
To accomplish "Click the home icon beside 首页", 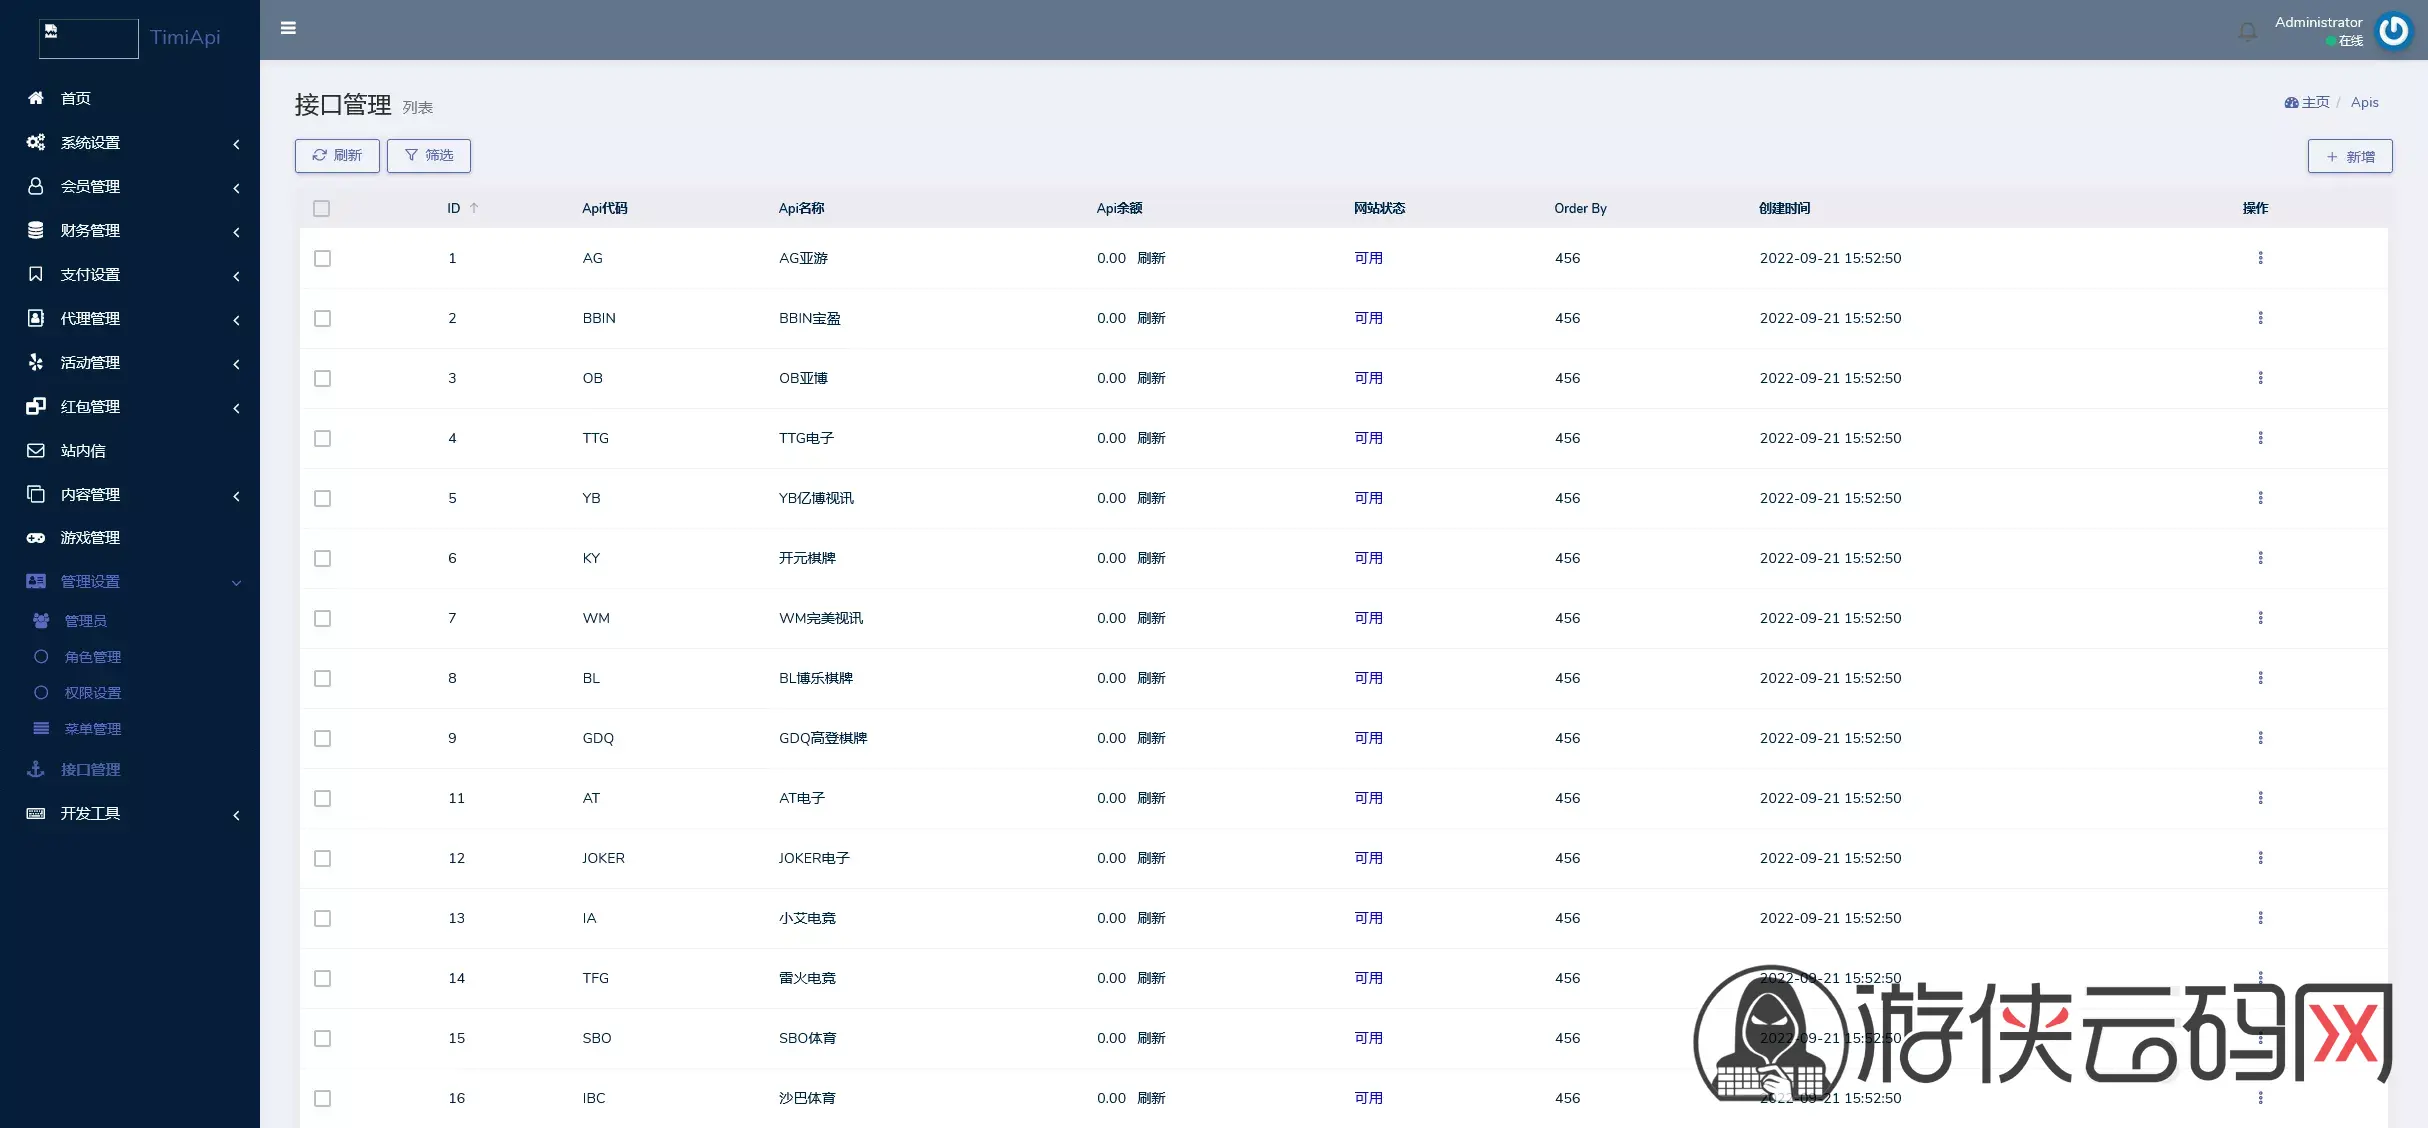I will [36, 98].
